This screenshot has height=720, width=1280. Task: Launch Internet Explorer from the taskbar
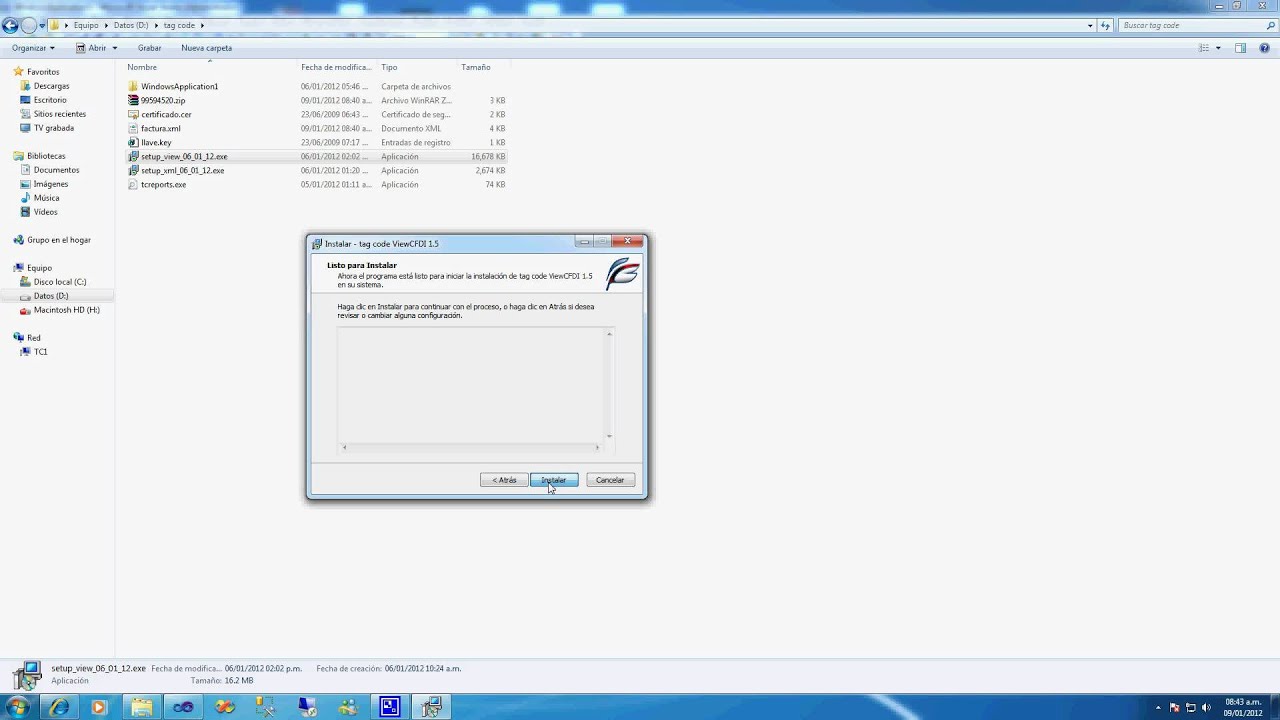pyautogui.click(x=59, y=707)
